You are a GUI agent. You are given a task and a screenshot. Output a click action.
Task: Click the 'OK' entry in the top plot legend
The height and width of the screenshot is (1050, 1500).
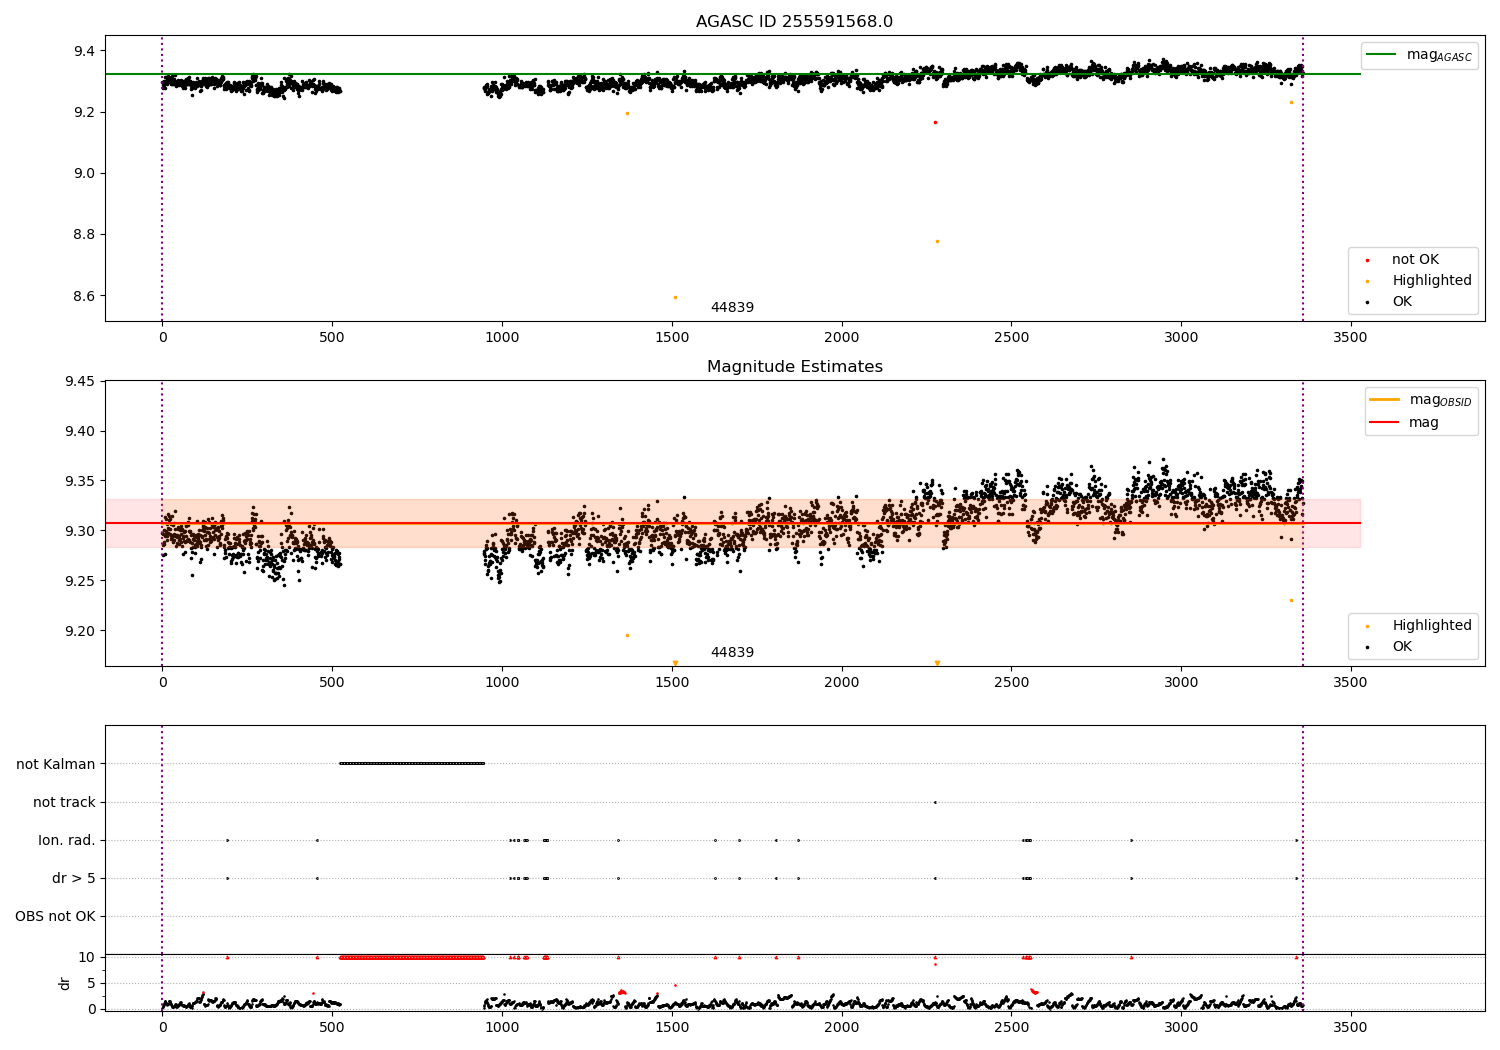(x=1402, y=302)
